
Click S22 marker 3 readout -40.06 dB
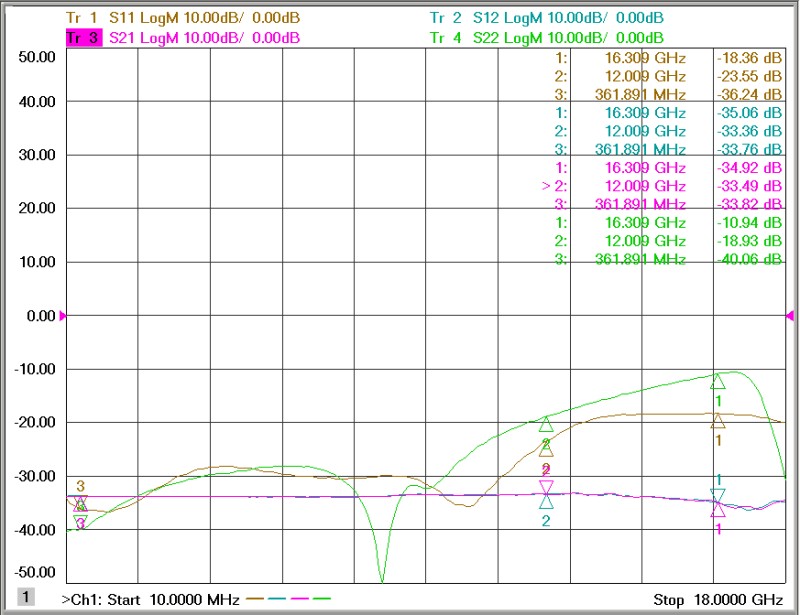[x=748, y=259]
